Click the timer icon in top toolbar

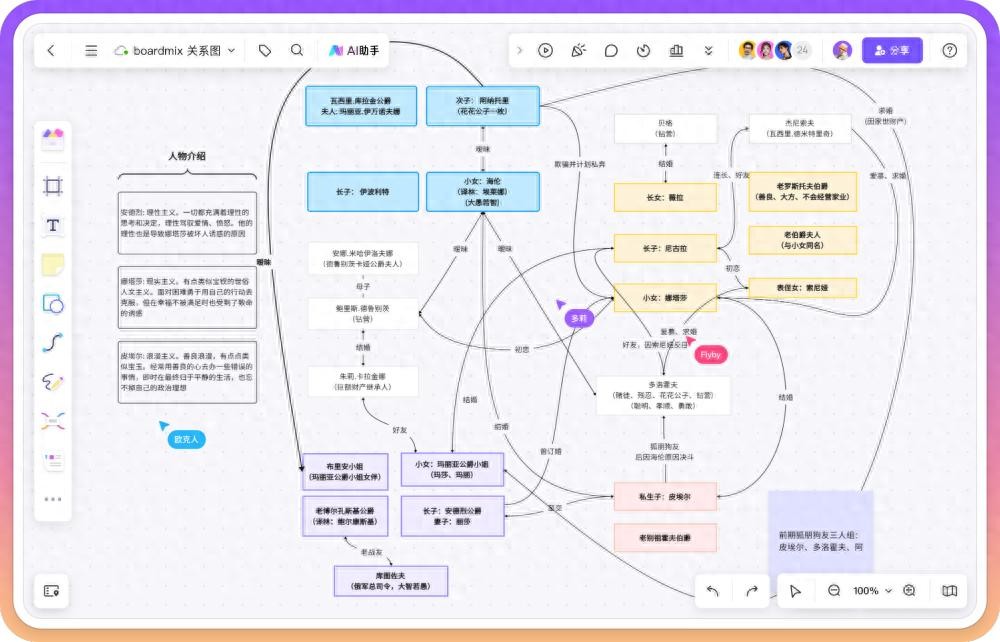643,50
